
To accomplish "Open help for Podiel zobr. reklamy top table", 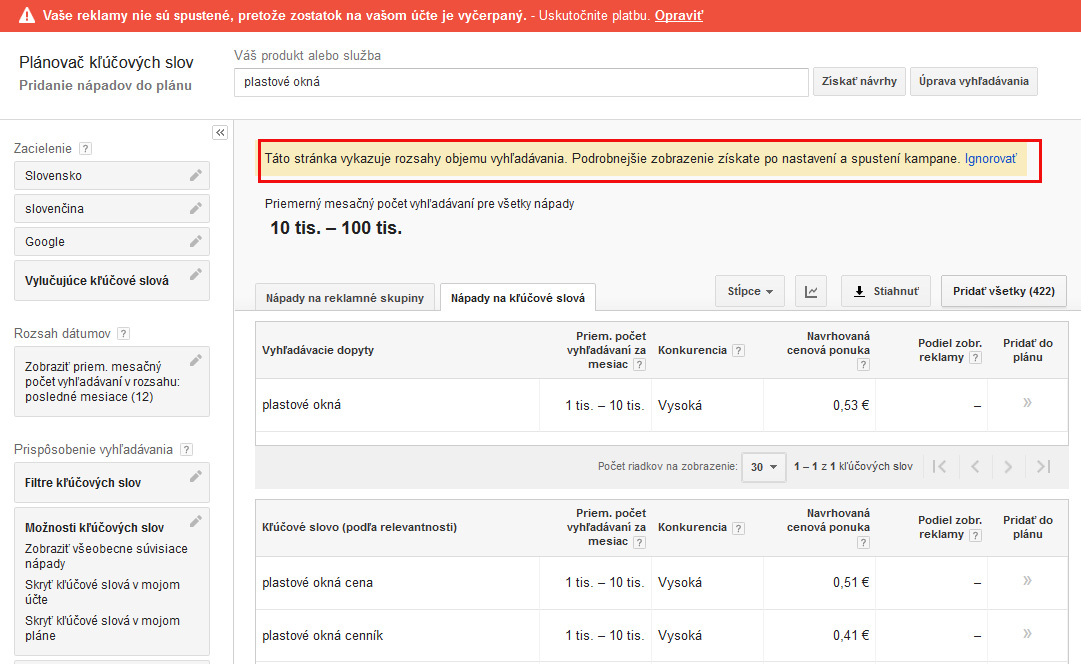I will [976, 357].
